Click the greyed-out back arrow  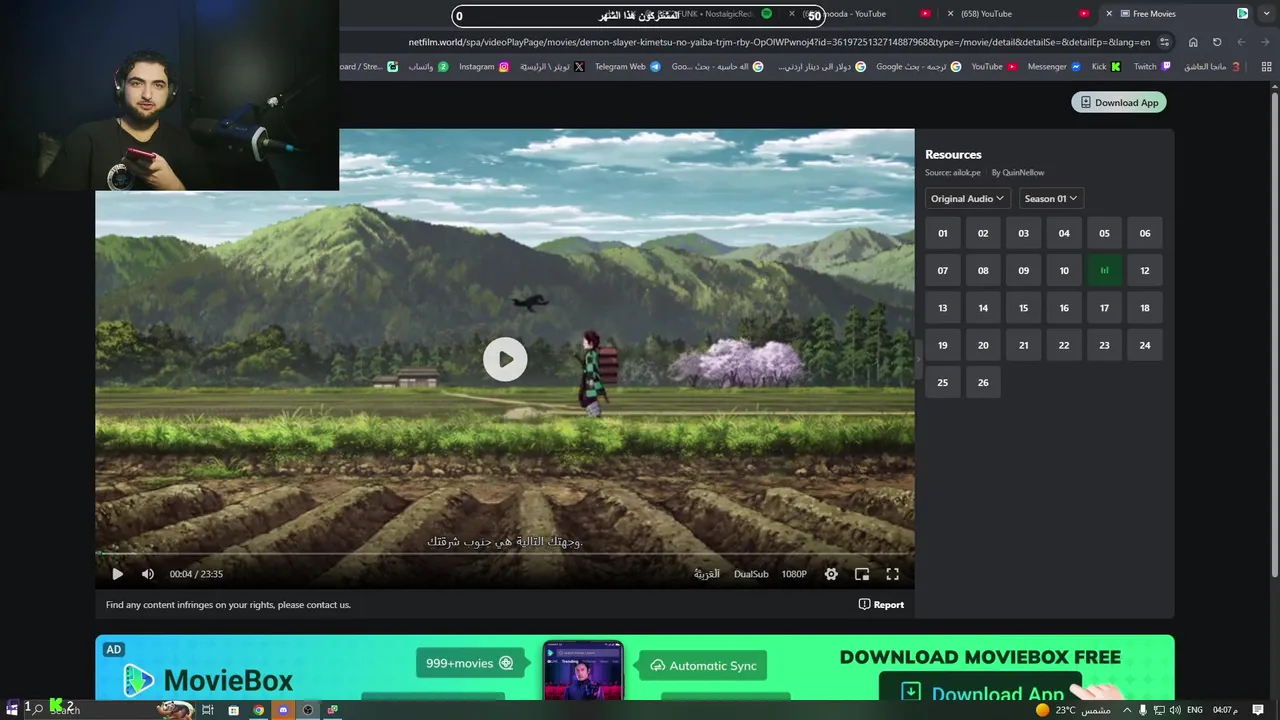[x=1241, y=42]
